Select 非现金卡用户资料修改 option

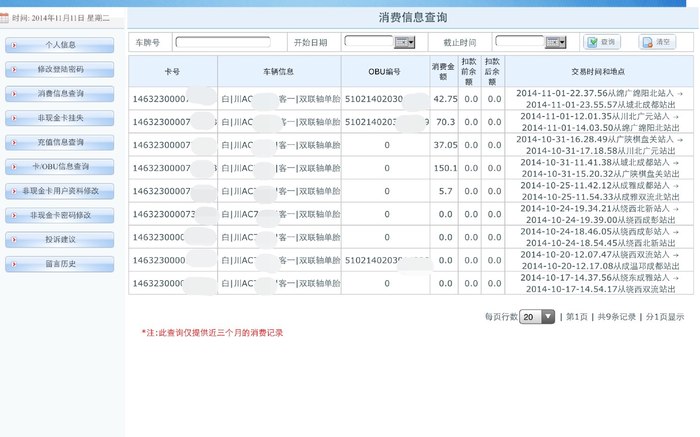(x=60, y=191)
